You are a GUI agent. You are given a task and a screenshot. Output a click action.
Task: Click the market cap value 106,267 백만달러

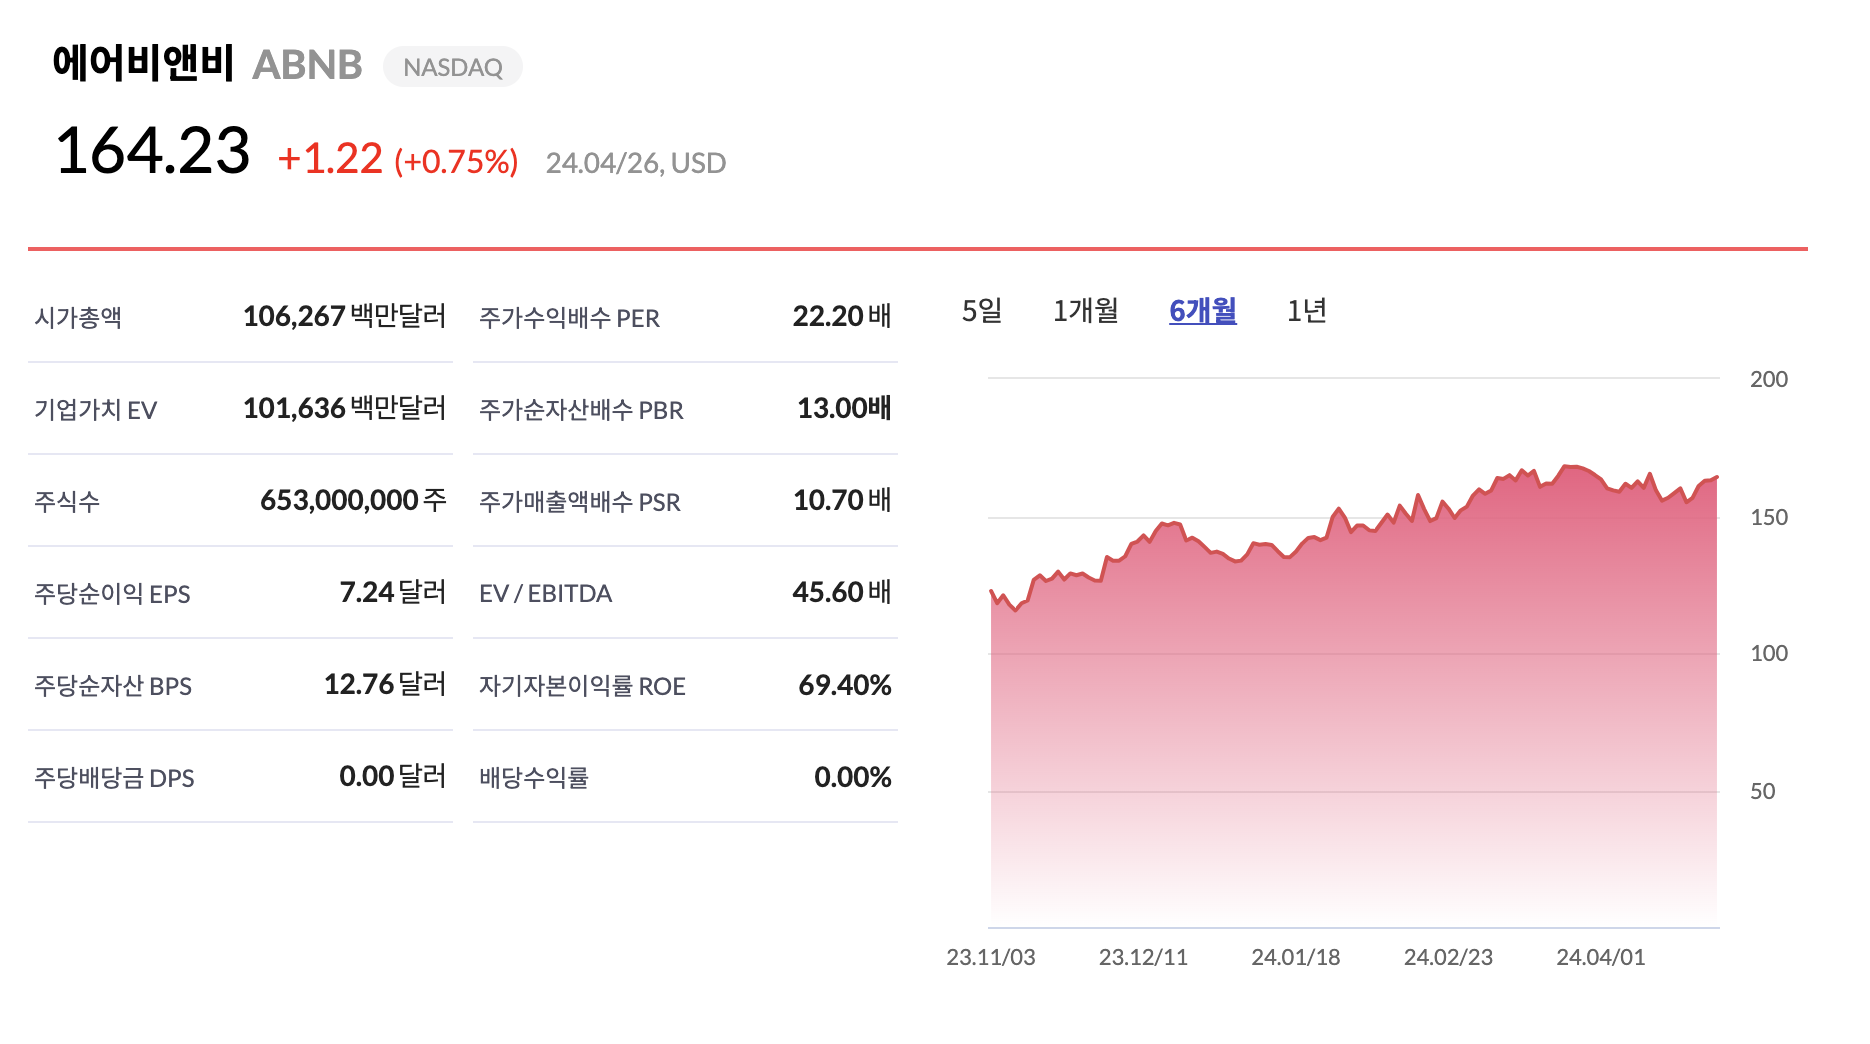click(345, 316)
